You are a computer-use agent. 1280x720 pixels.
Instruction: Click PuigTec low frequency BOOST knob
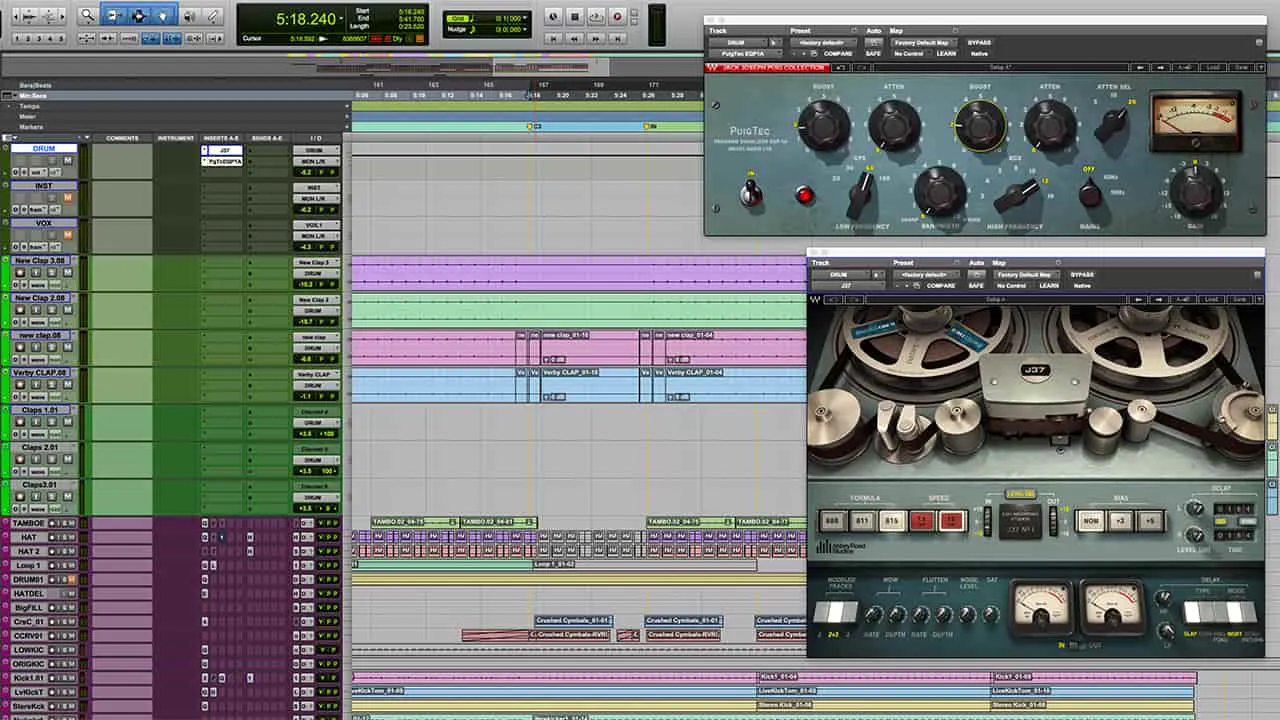824,126
